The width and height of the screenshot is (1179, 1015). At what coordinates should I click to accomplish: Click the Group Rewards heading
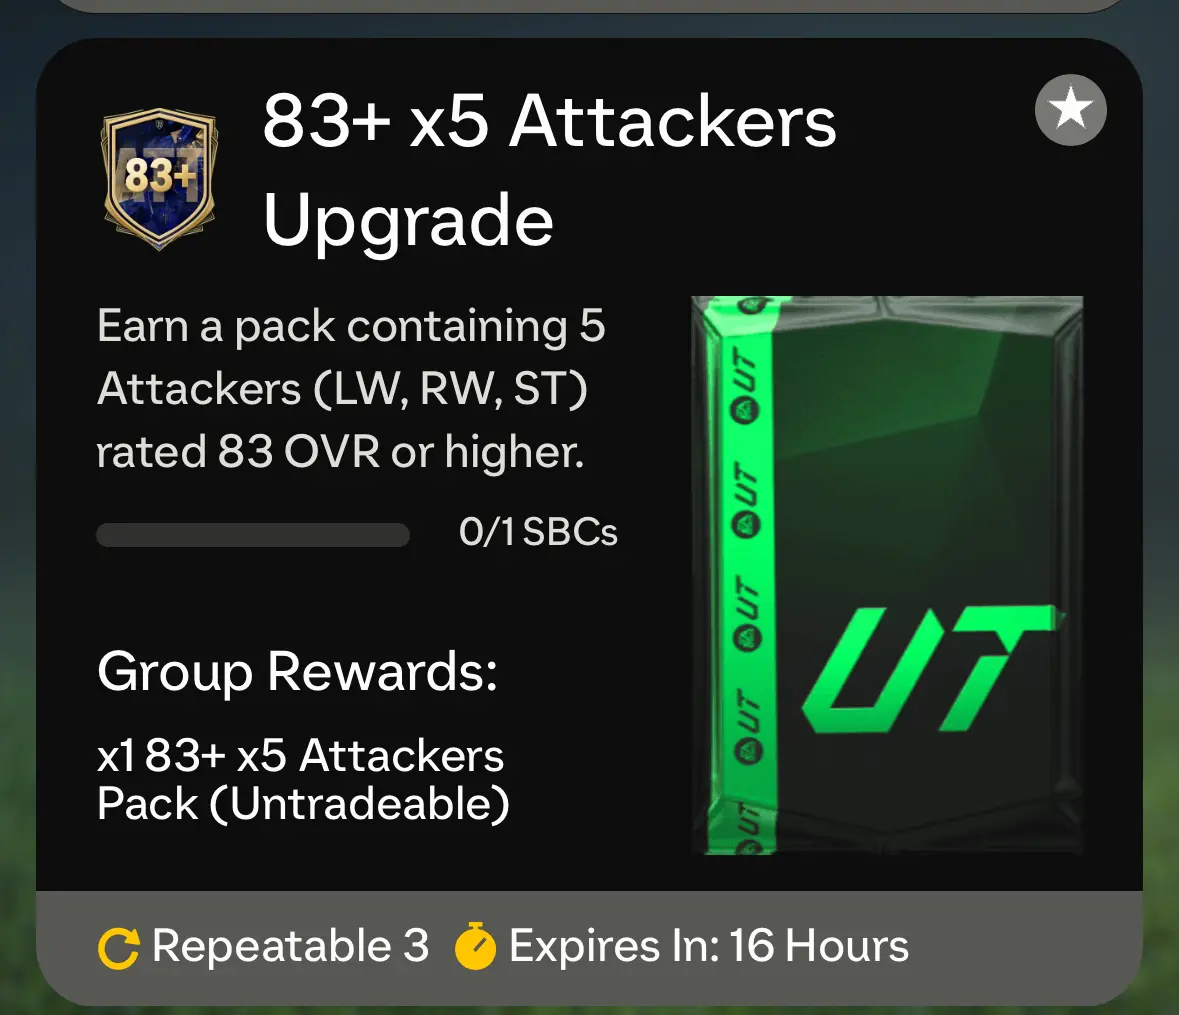tap(298, 671)
